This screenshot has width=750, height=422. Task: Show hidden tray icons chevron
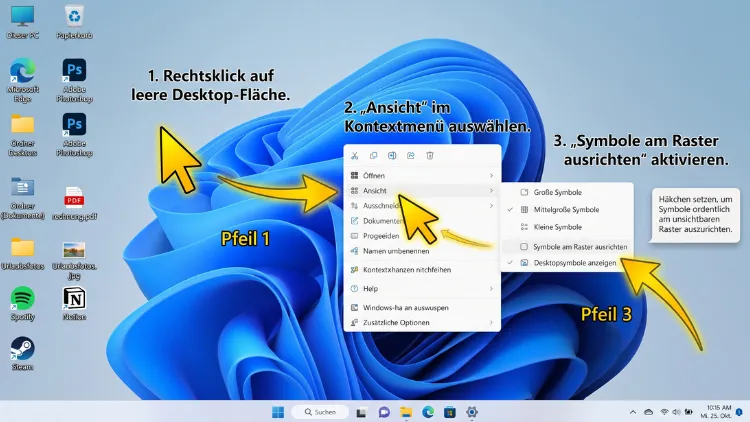(x=633, y=412)
